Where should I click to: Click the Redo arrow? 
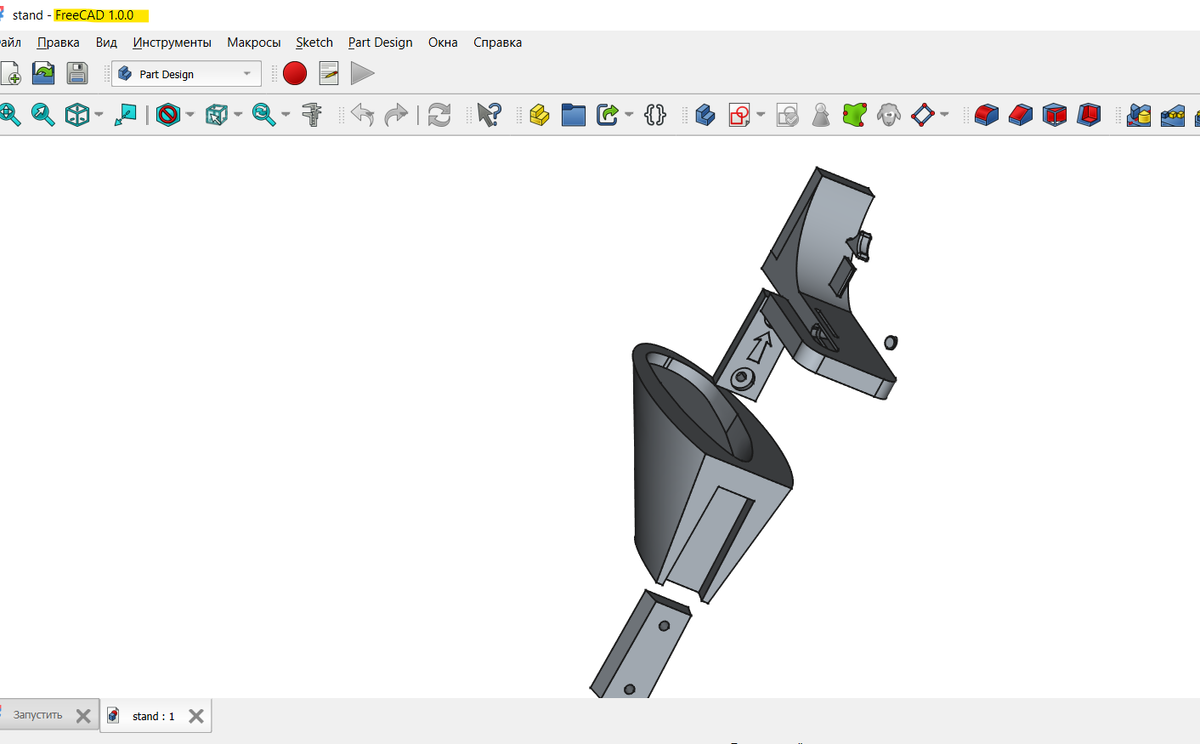click(396, 115)
